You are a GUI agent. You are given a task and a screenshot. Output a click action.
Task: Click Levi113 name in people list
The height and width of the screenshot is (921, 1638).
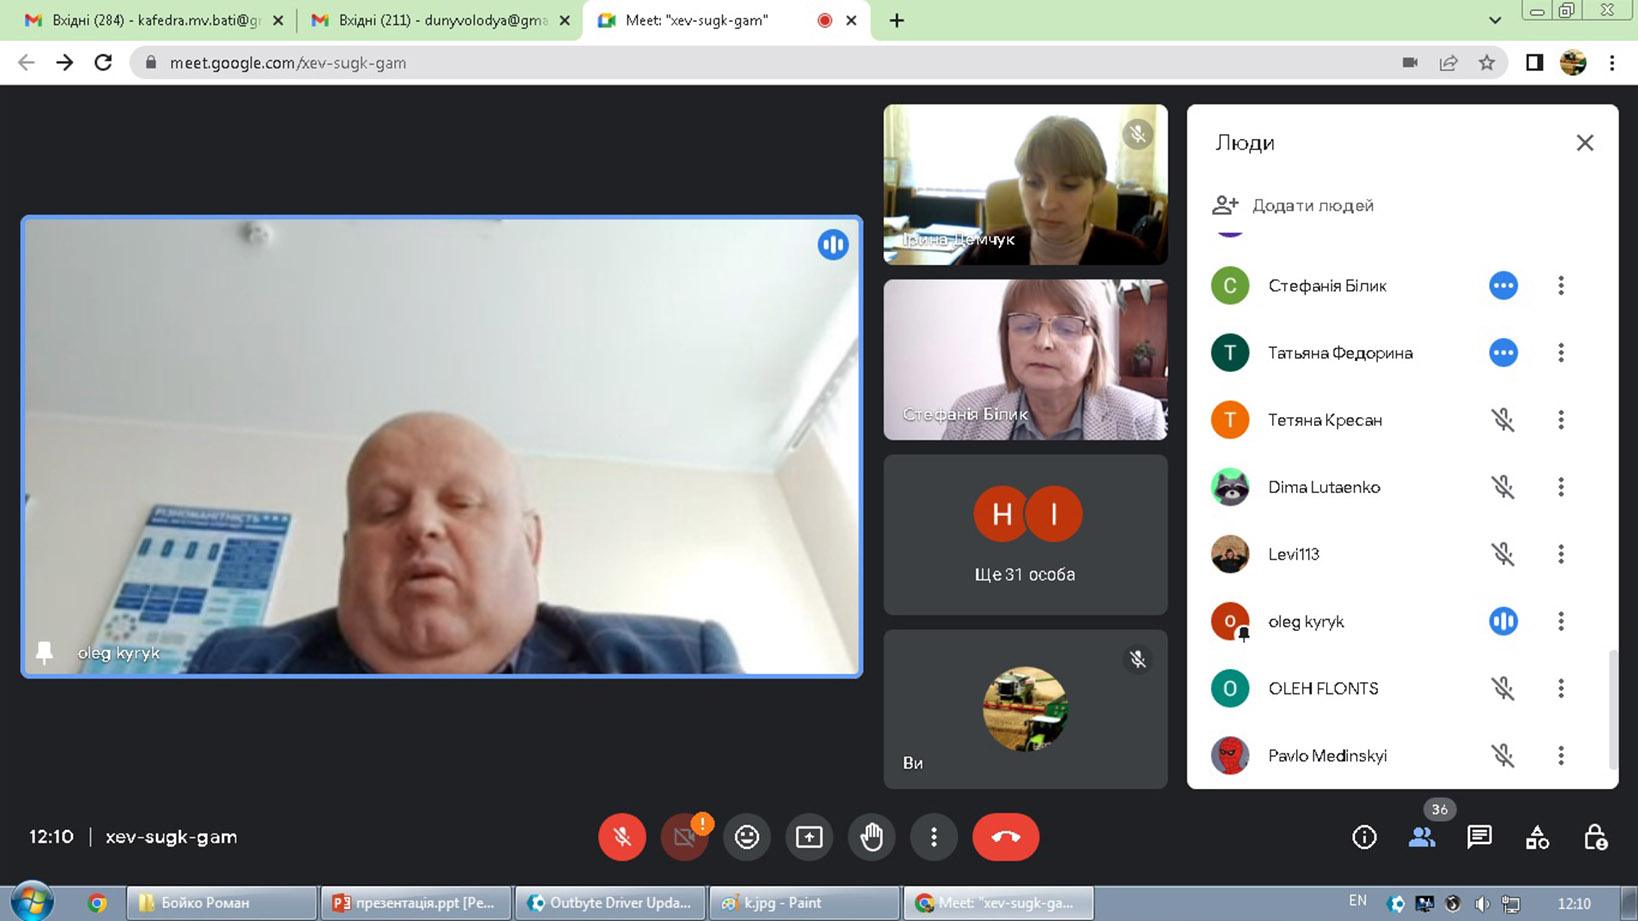tap(1293, 554)
